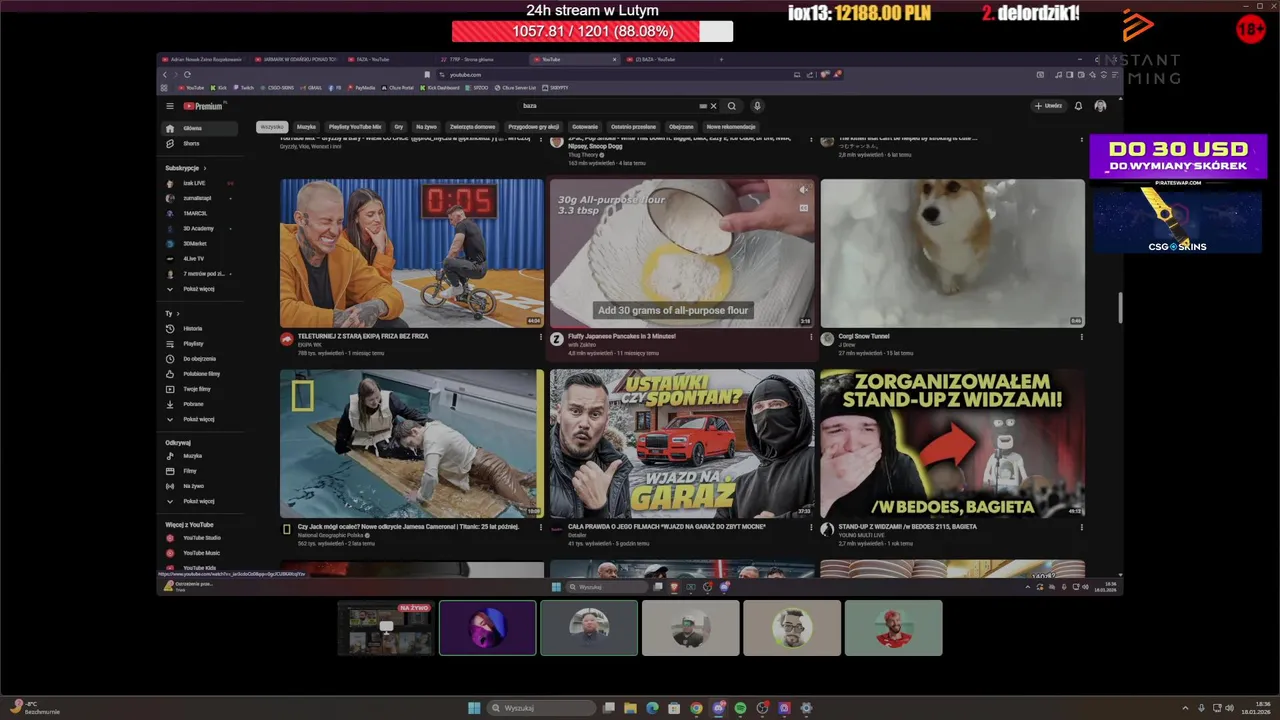Open Playlisty in the sidebar
1280x720 pixels.
pyautogui.click(x=201, y=343)
